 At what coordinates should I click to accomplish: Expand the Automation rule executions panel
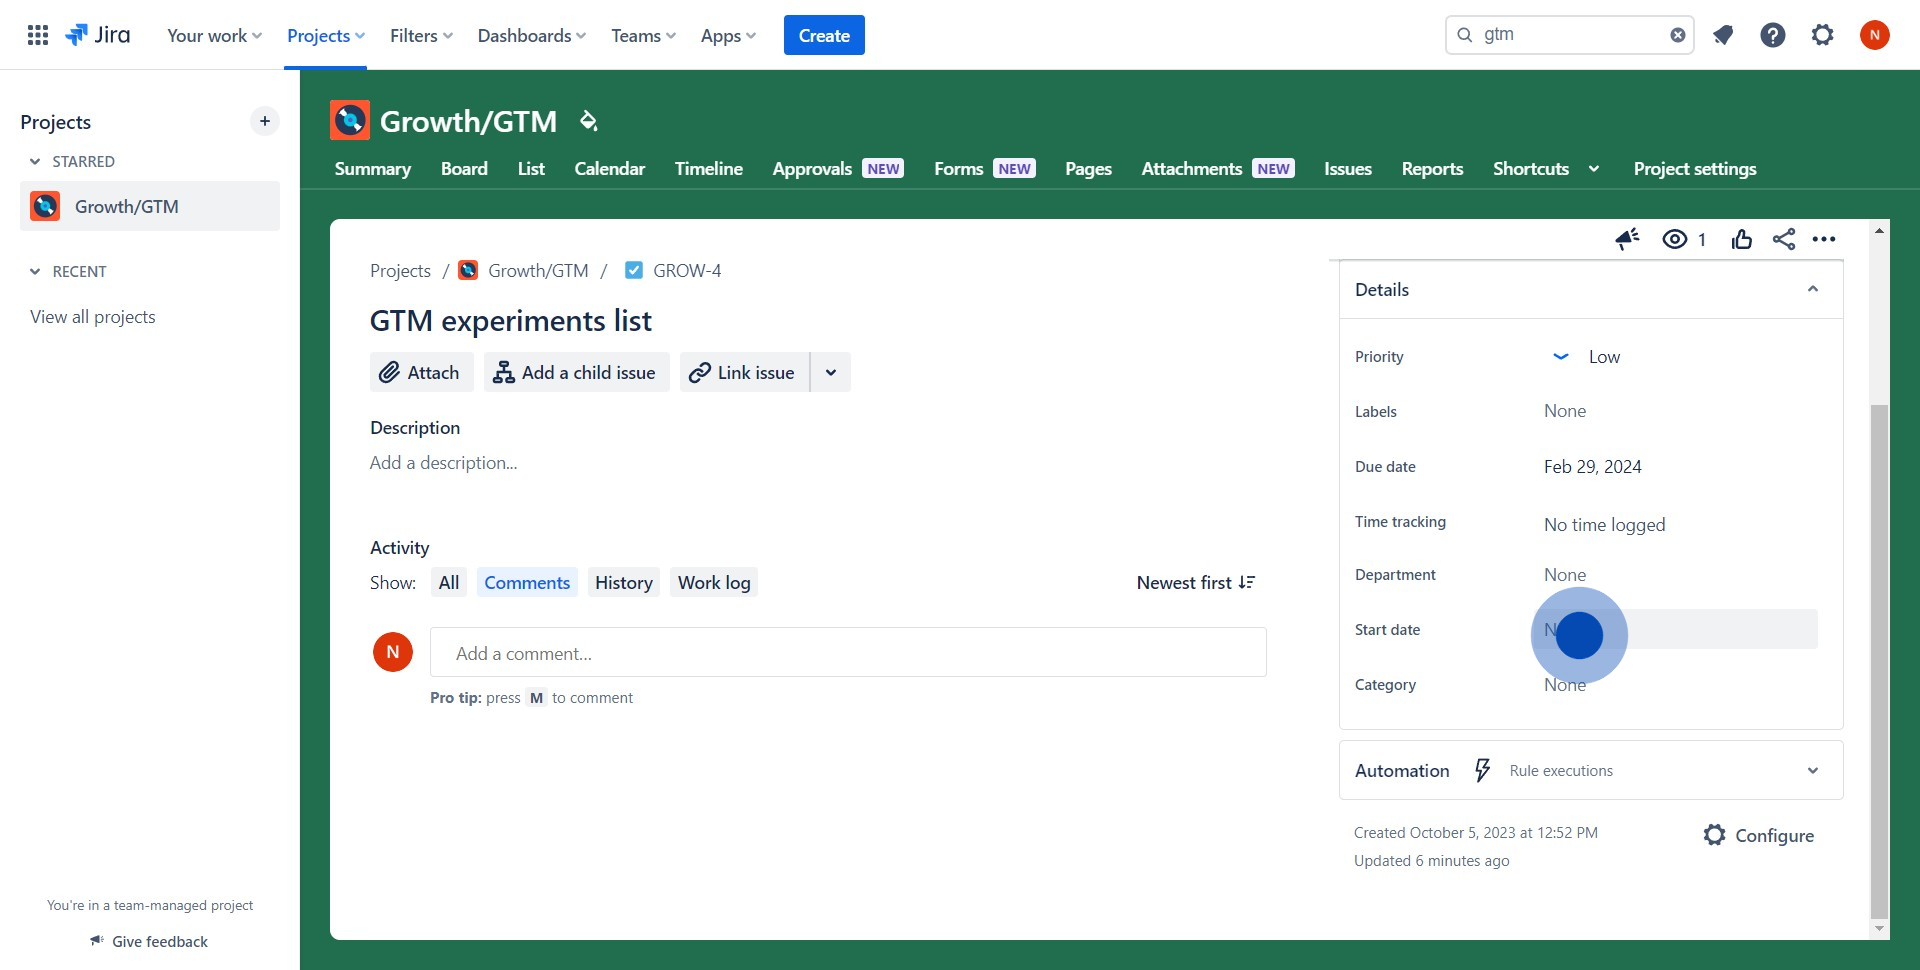click(x=1812, y=771)
